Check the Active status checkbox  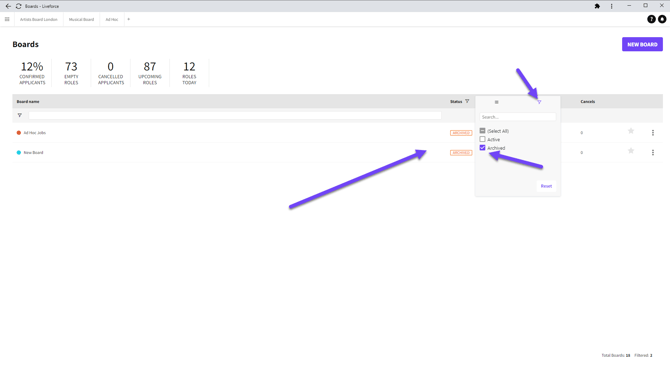[x=482, y=139]
